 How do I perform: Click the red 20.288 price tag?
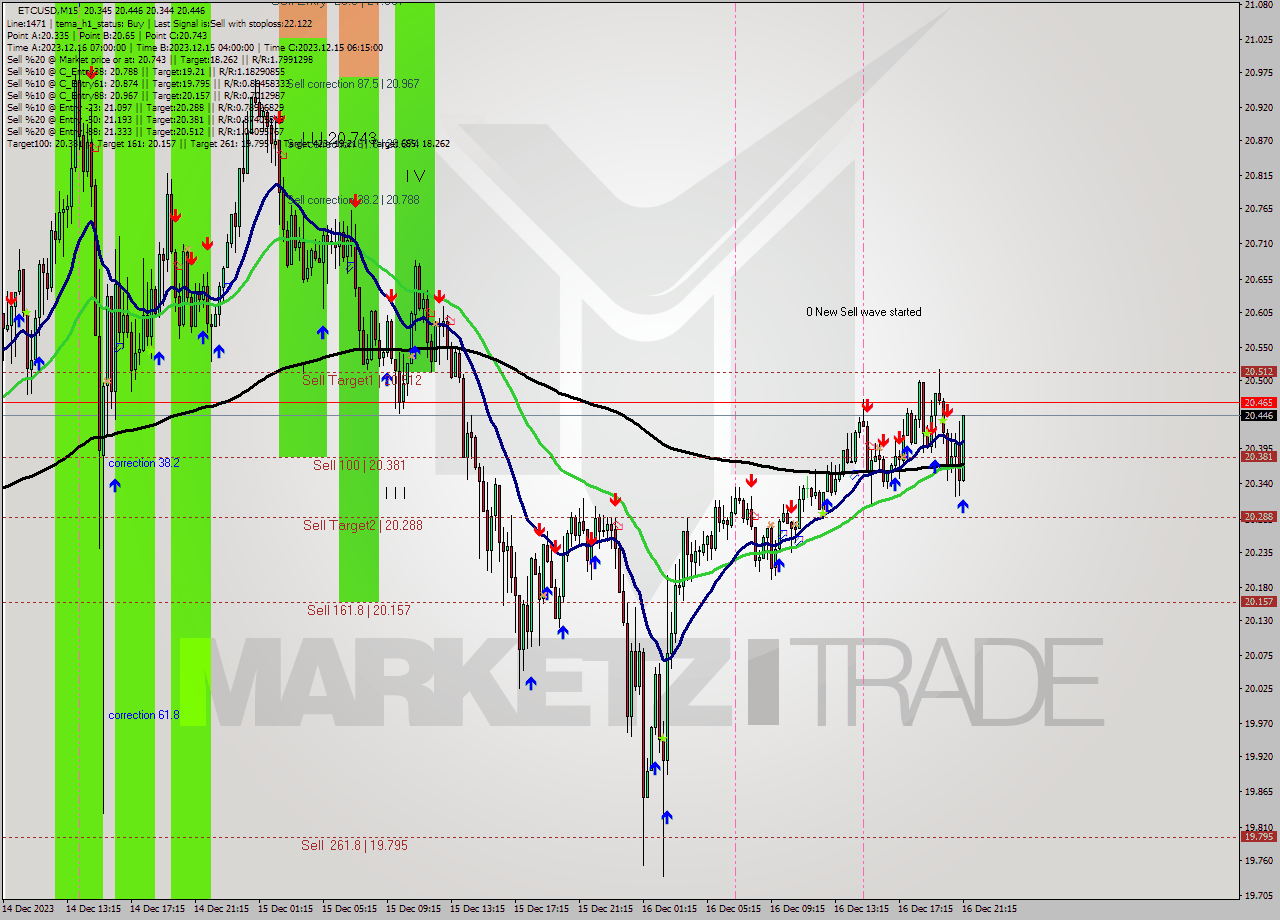(x=1258, y=517)
